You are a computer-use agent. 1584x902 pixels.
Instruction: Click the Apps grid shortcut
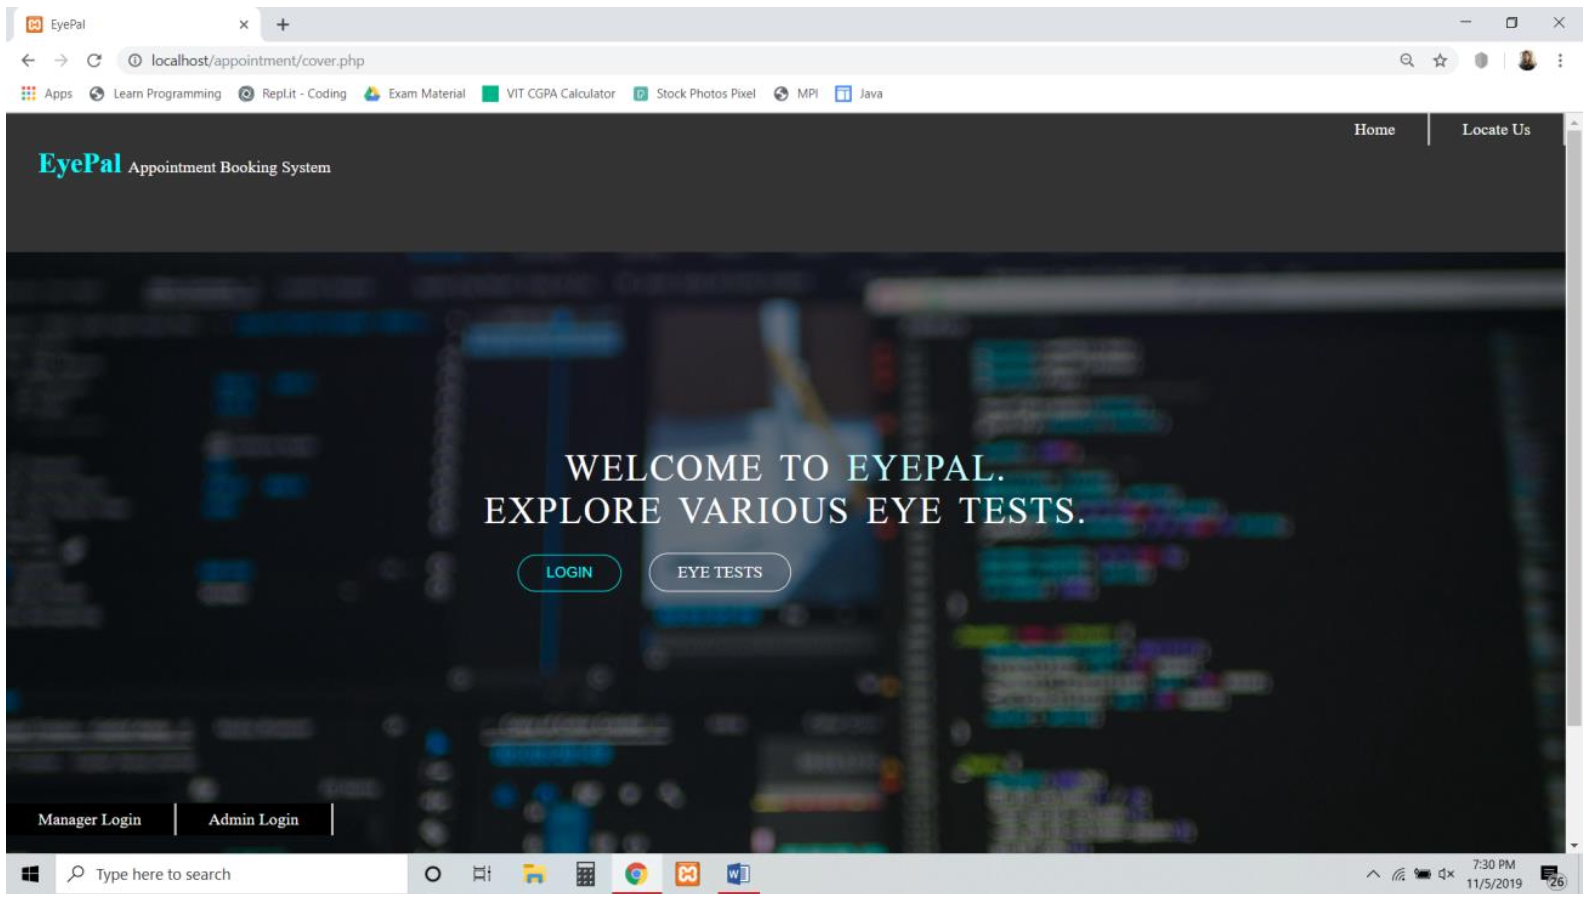tap(46, 94)
